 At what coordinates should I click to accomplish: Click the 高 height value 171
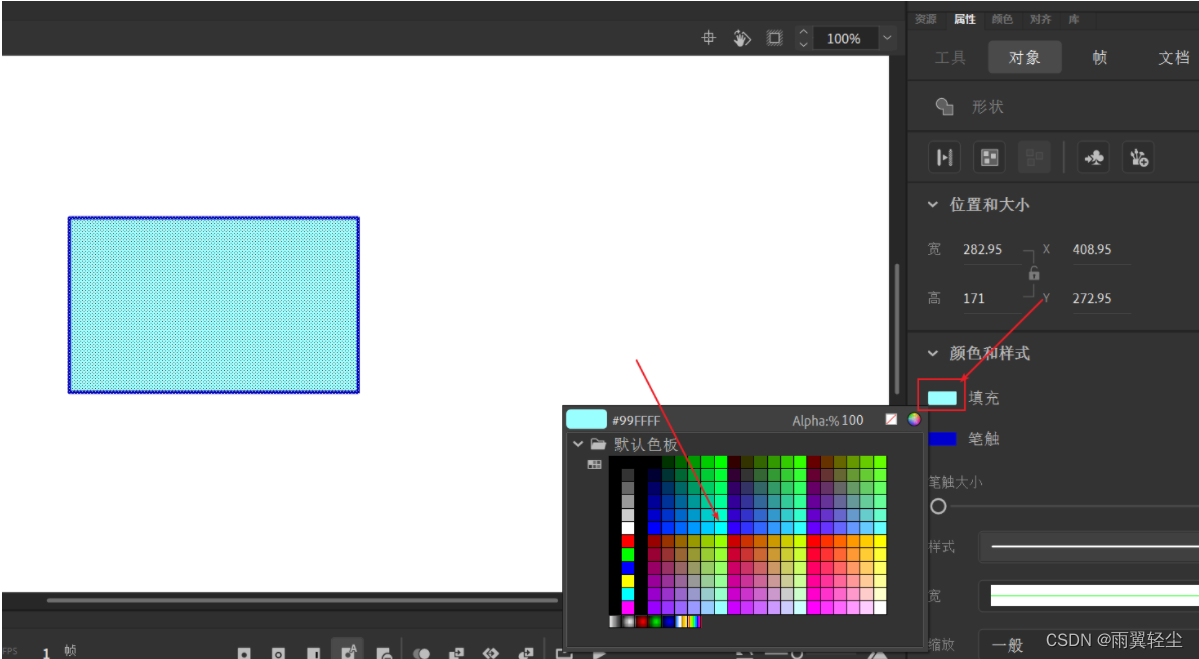(974, 298)
